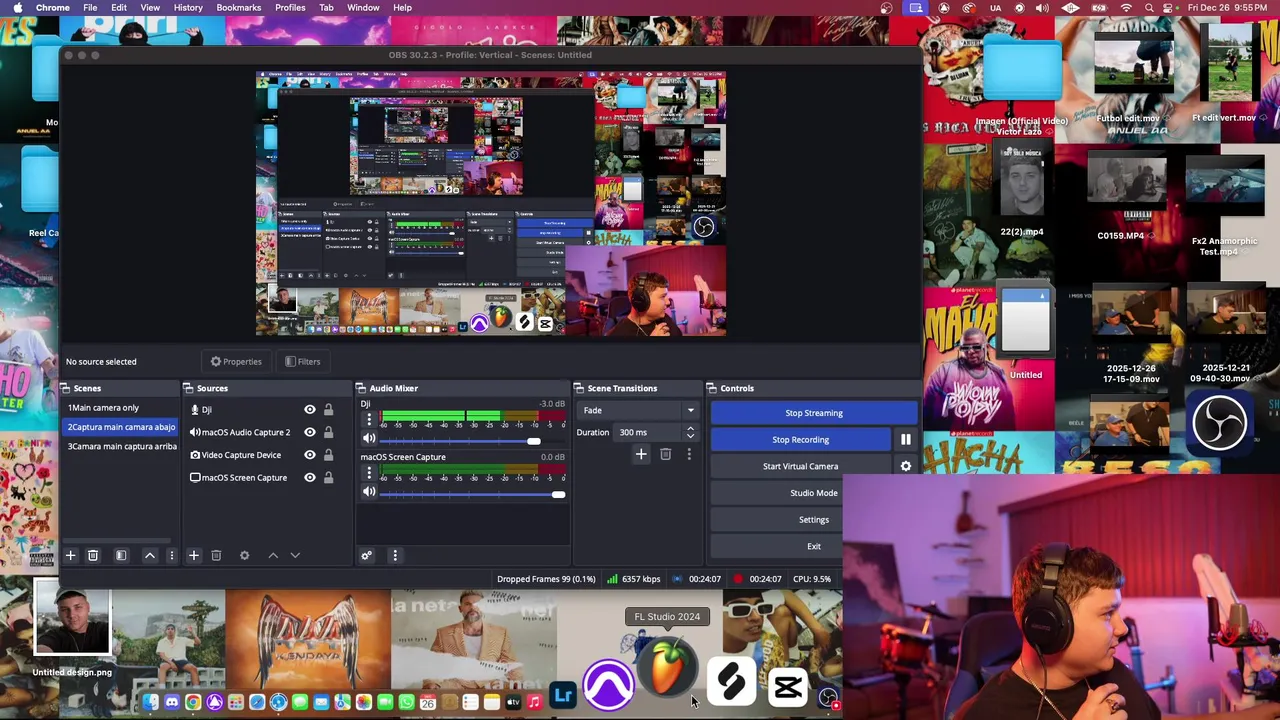Toggle visibility of Dji source
1280x720 pixels.
(310, 410)
